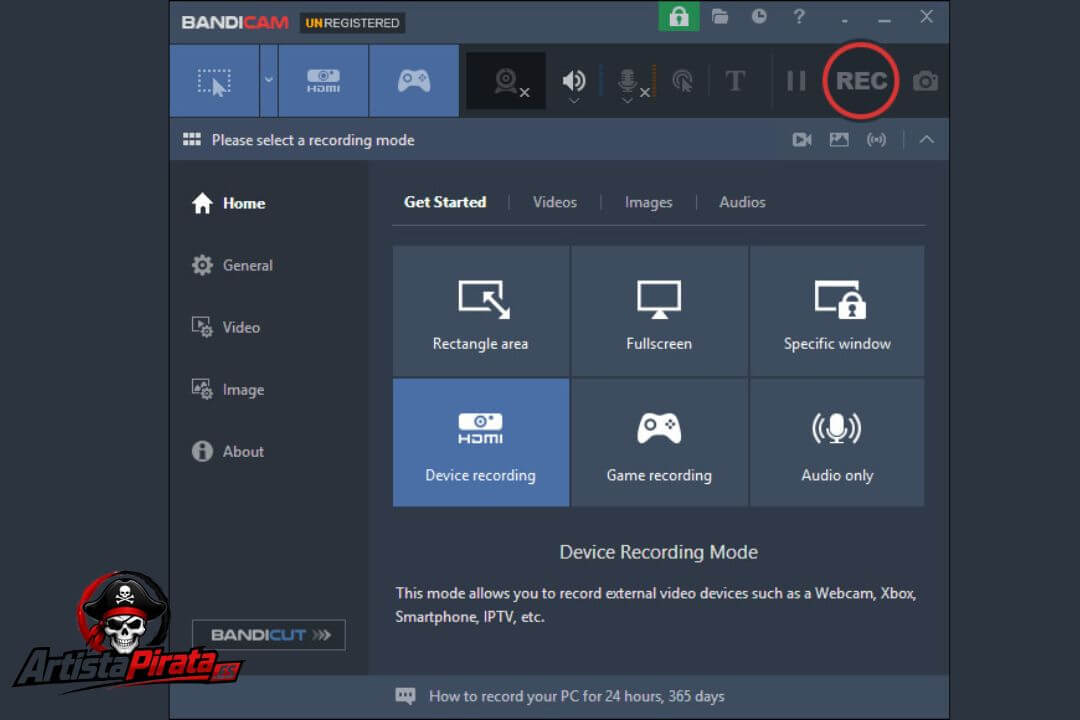This screenshot has width=1080, height=720.
Task: Open Image settings
Action: (228, 389)
